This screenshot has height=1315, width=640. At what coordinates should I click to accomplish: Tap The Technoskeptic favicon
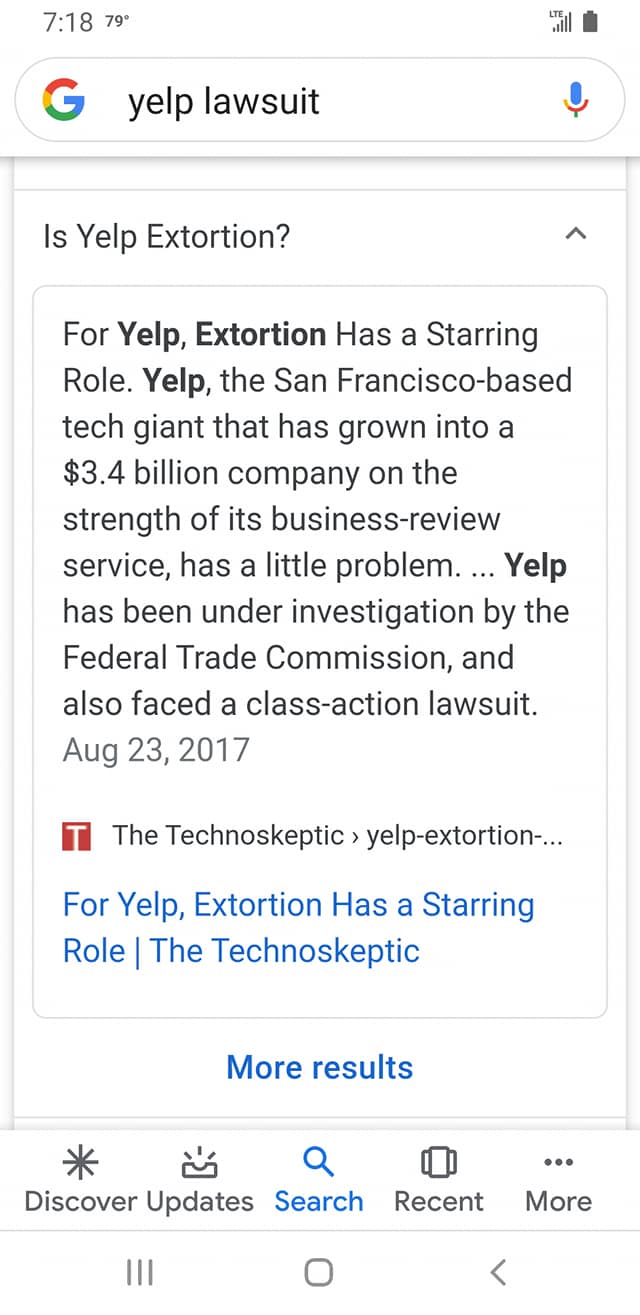click(77, 836)
